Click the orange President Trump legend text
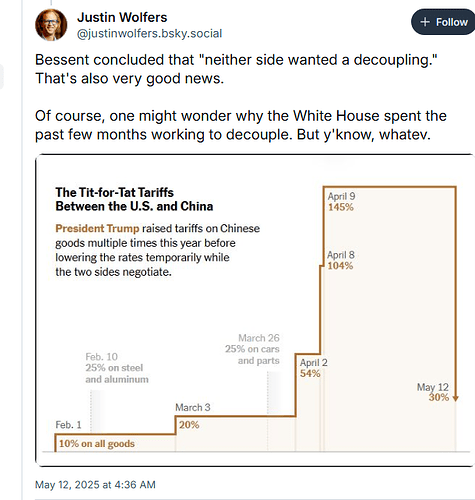 click(x=97, y=228)
